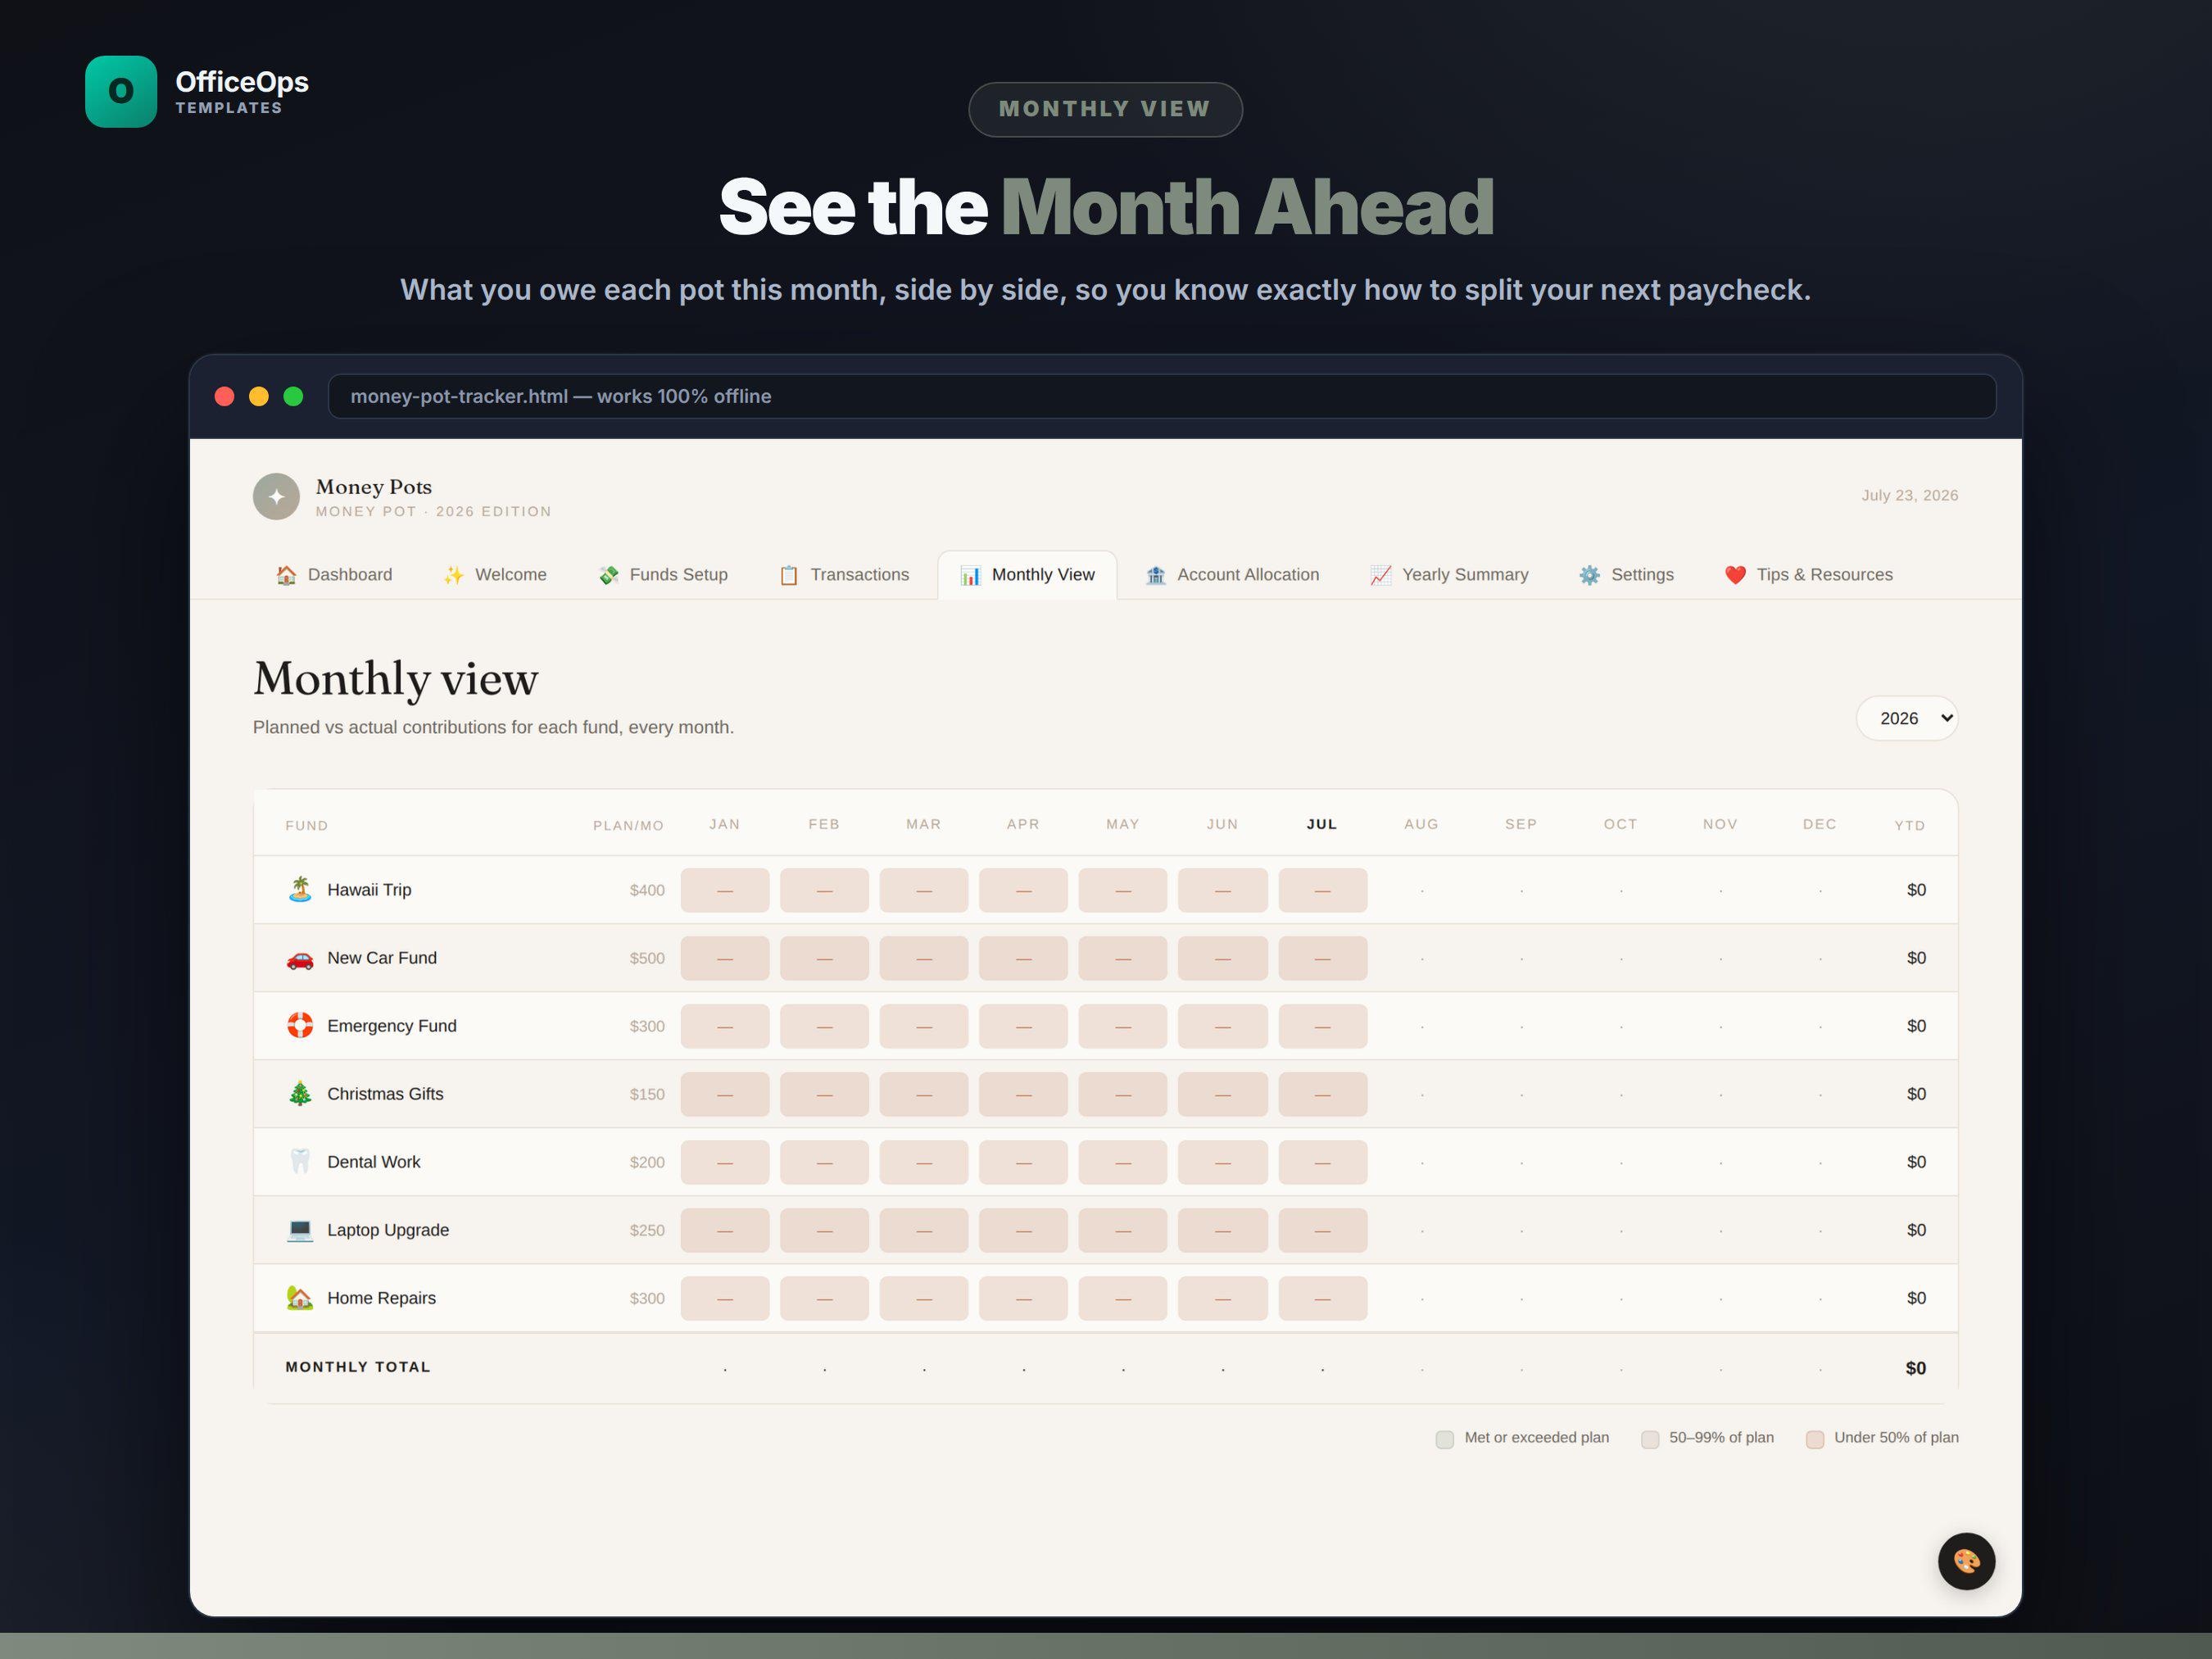
Task: Click the Laptop Upgrade laptop icon
Action: click(x=300, y=1230)
